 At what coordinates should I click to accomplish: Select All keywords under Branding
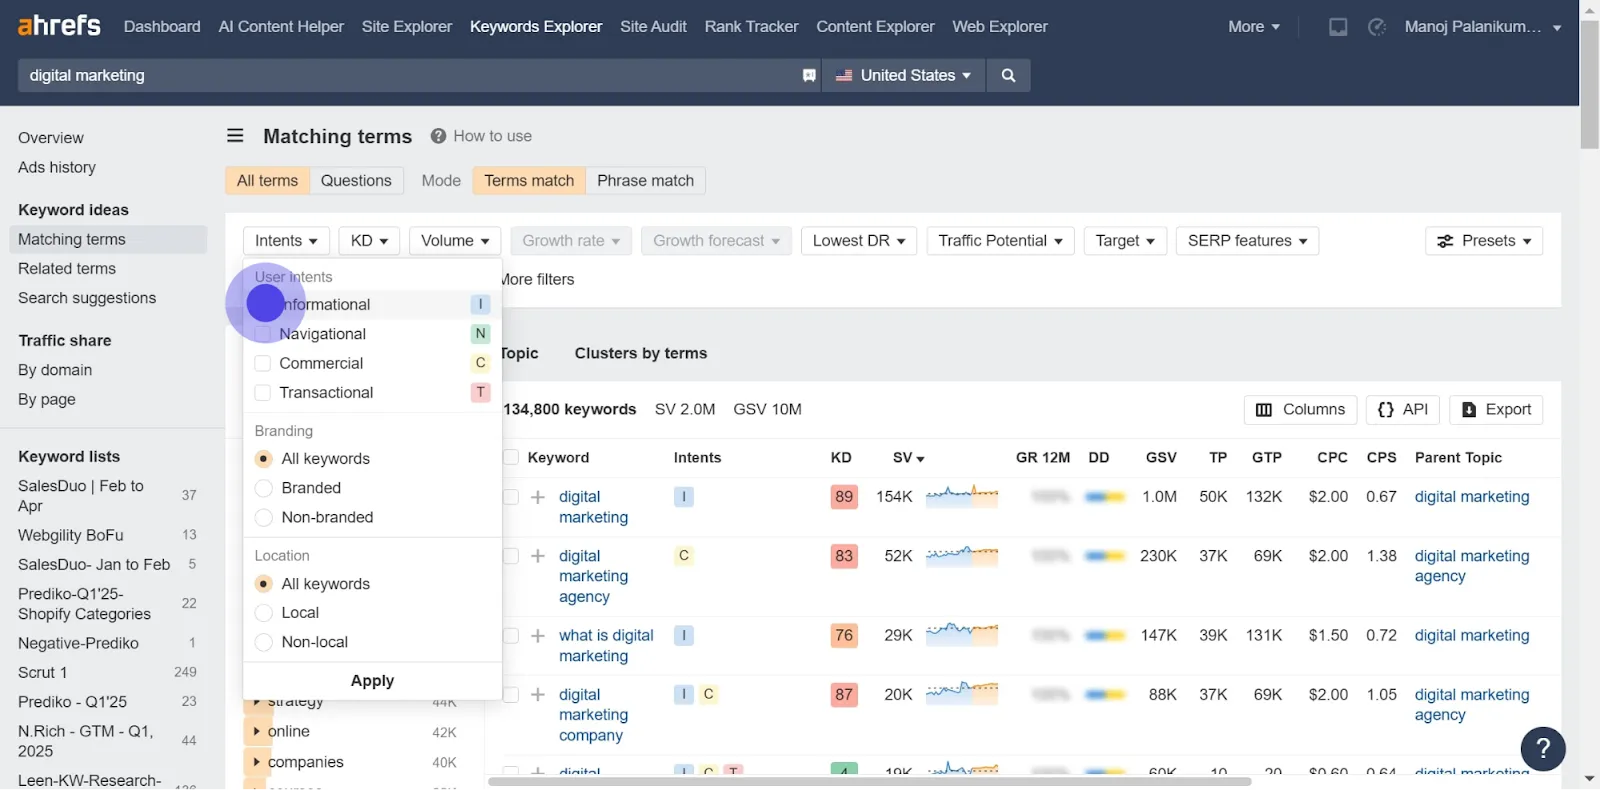click(264, 459)
